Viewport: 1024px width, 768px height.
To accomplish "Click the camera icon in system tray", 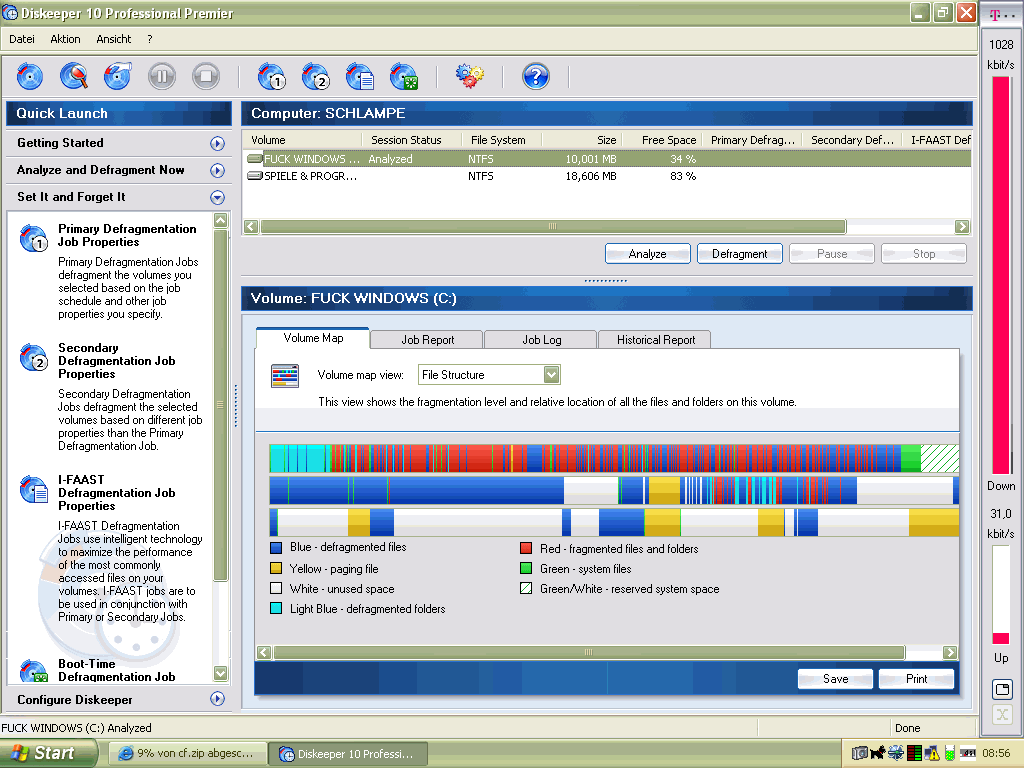I will point(859,754).
